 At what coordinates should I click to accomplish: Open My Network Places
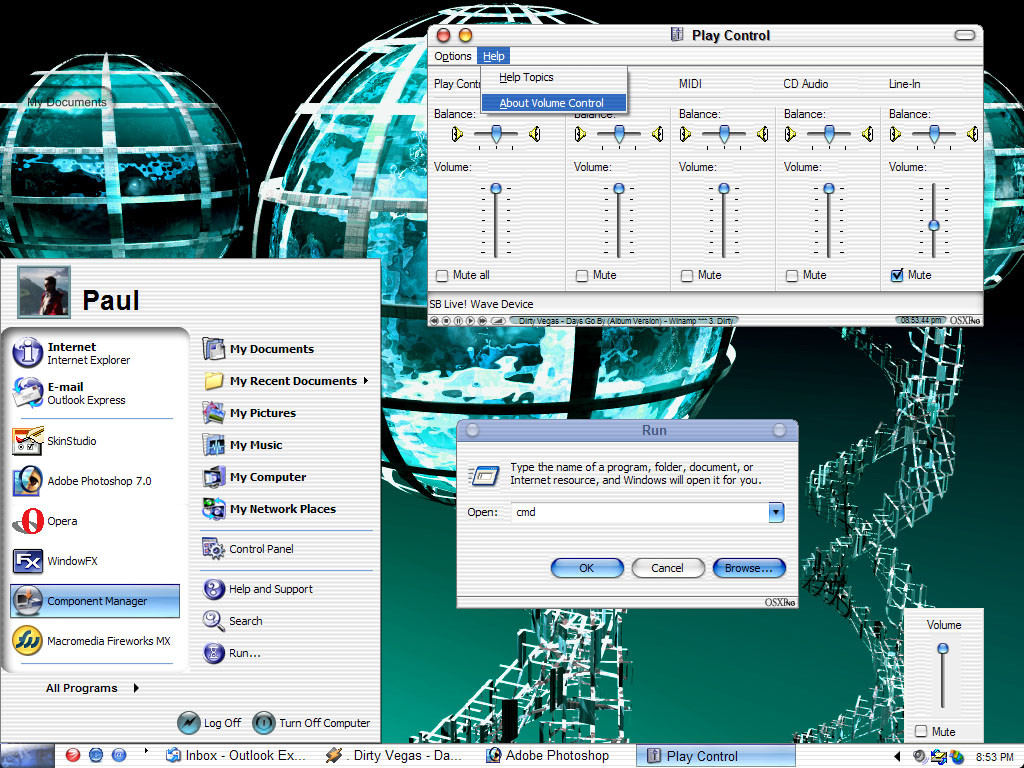coord(269,509)
